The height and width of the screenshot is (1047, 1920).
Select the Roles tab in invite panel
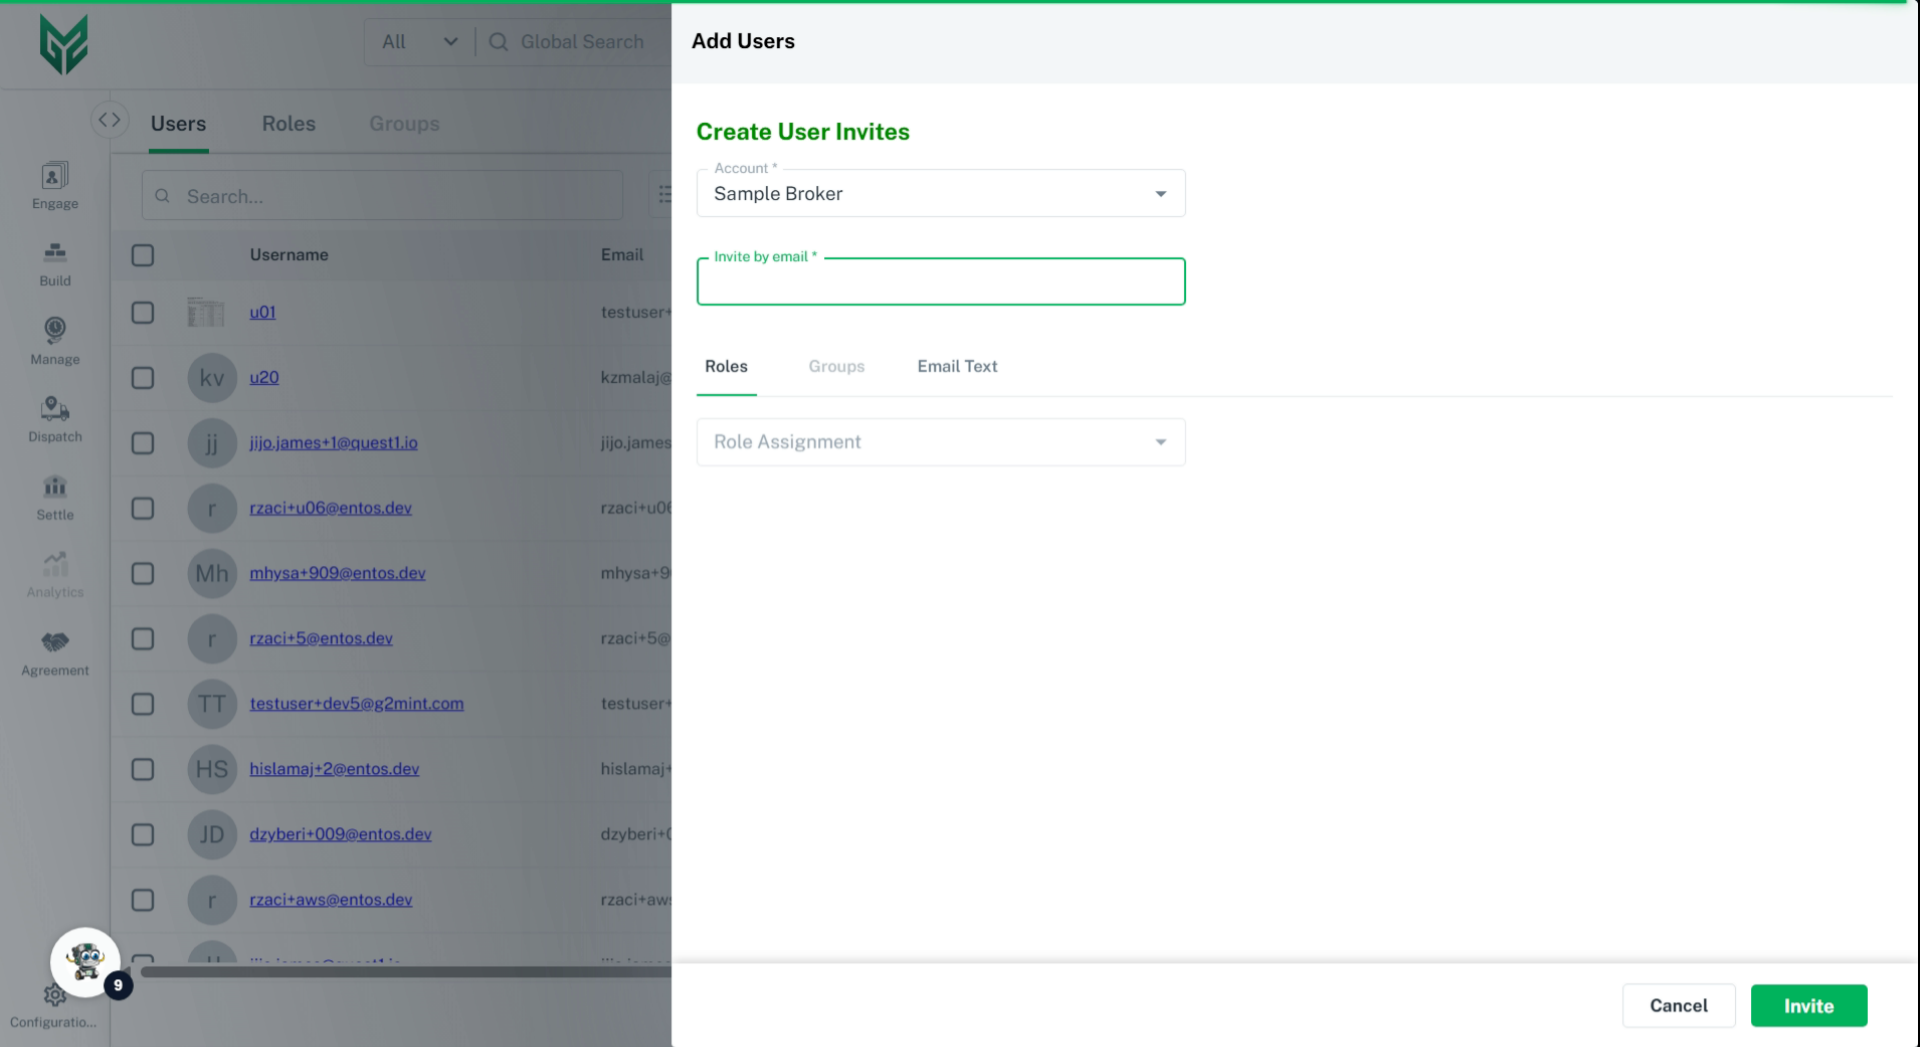(726, 367)
